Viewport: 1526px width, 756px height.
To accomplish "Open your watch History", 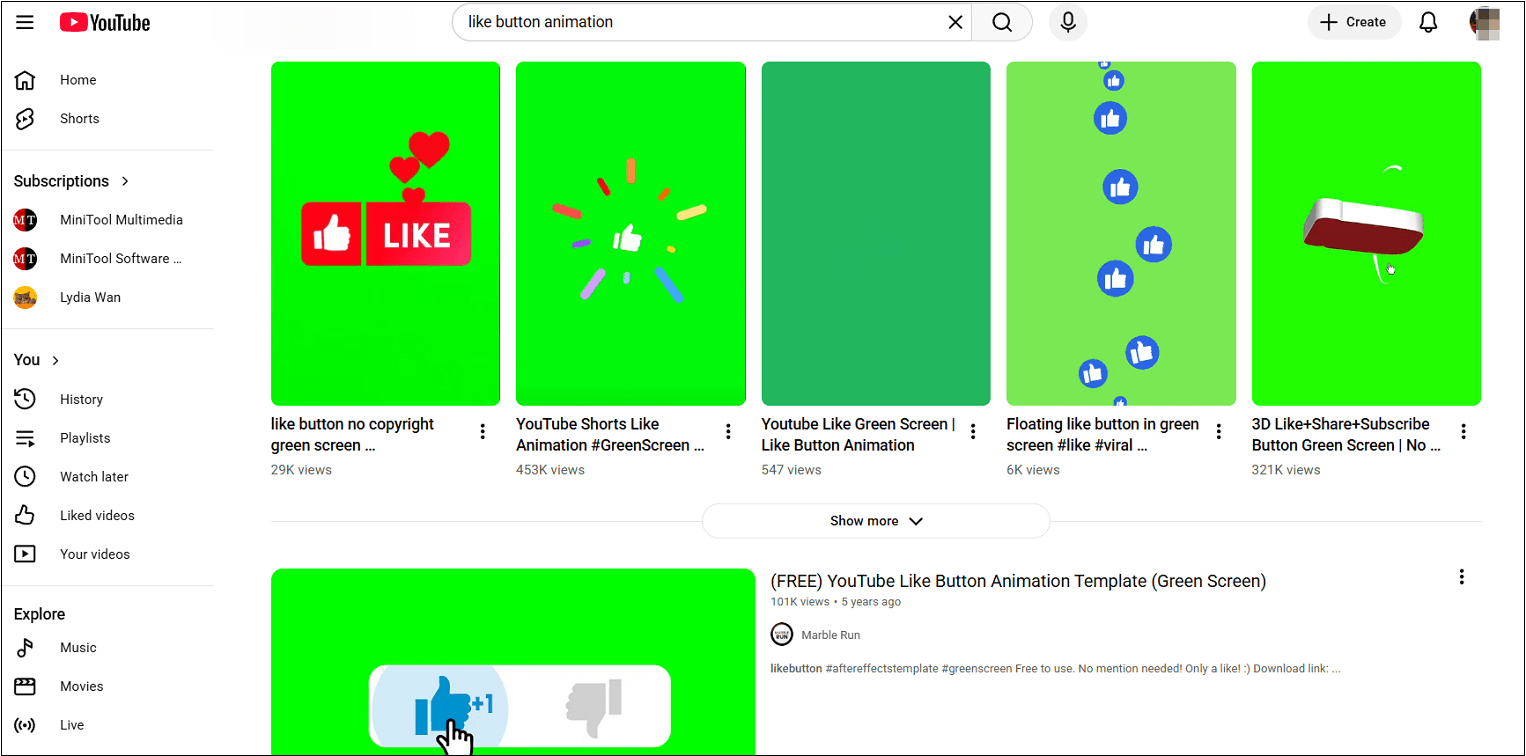I will [81, 399].
